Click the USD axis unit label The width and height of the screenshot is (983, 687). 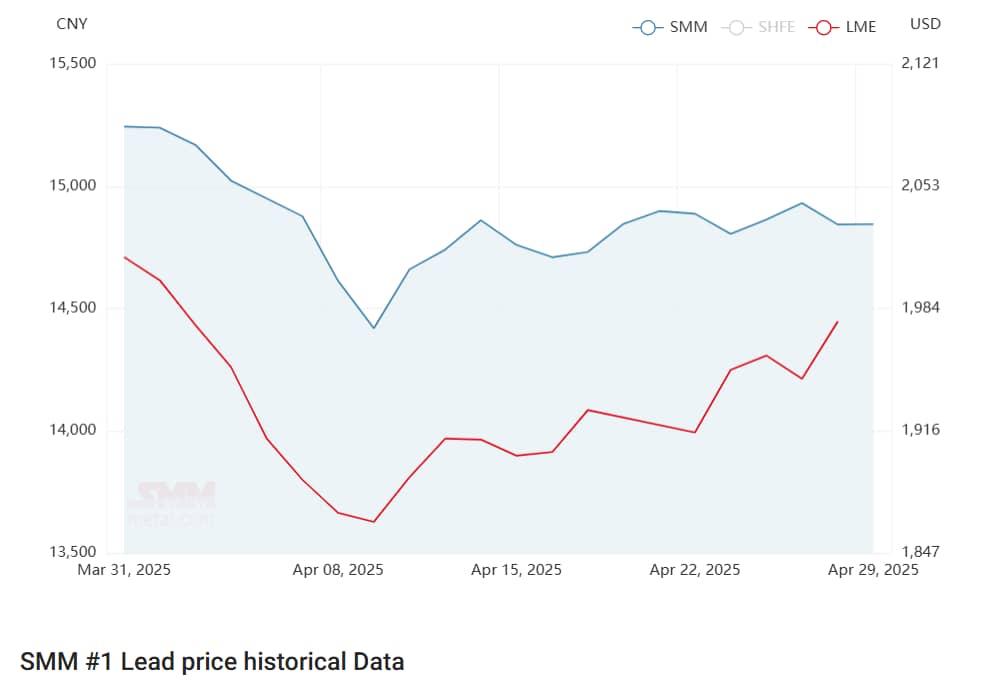[925, 24]
